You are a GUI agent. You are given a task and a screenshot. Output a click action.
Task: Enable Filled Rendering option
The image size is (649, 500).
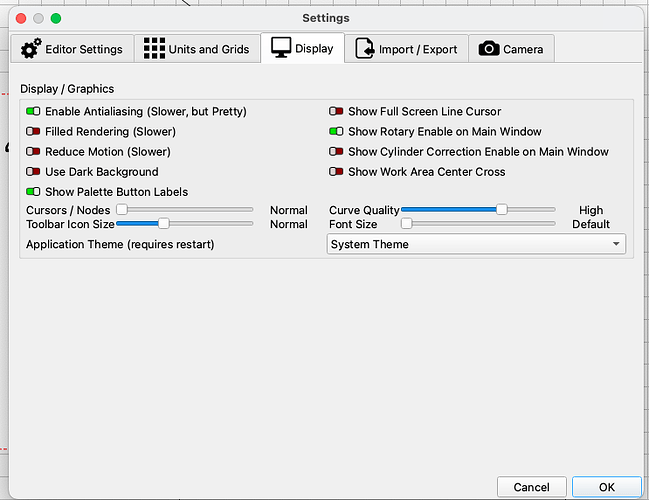tap(34, 132)
